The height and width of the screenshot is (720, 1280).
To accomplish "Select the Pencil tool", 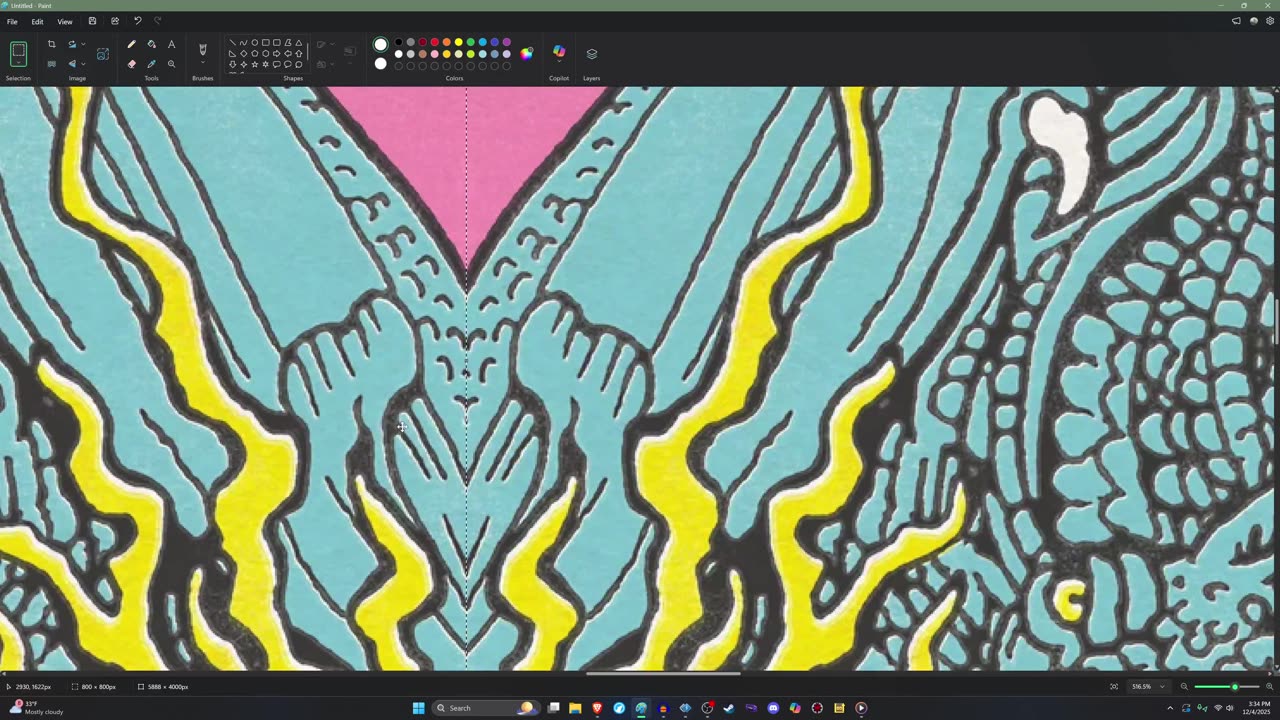I will tap(131, 44).
